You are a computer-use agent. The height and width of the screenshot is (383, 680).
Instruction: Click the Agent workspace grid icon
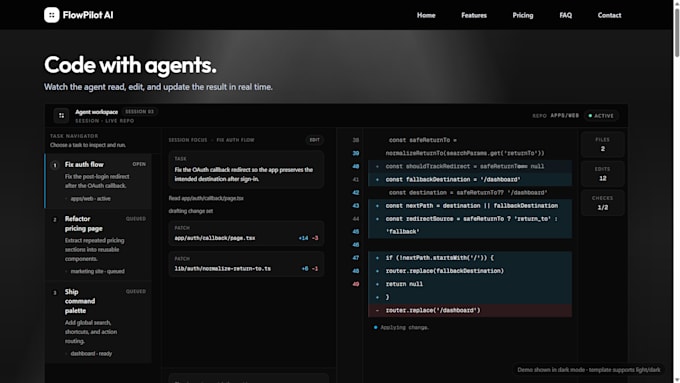(62, 115)
